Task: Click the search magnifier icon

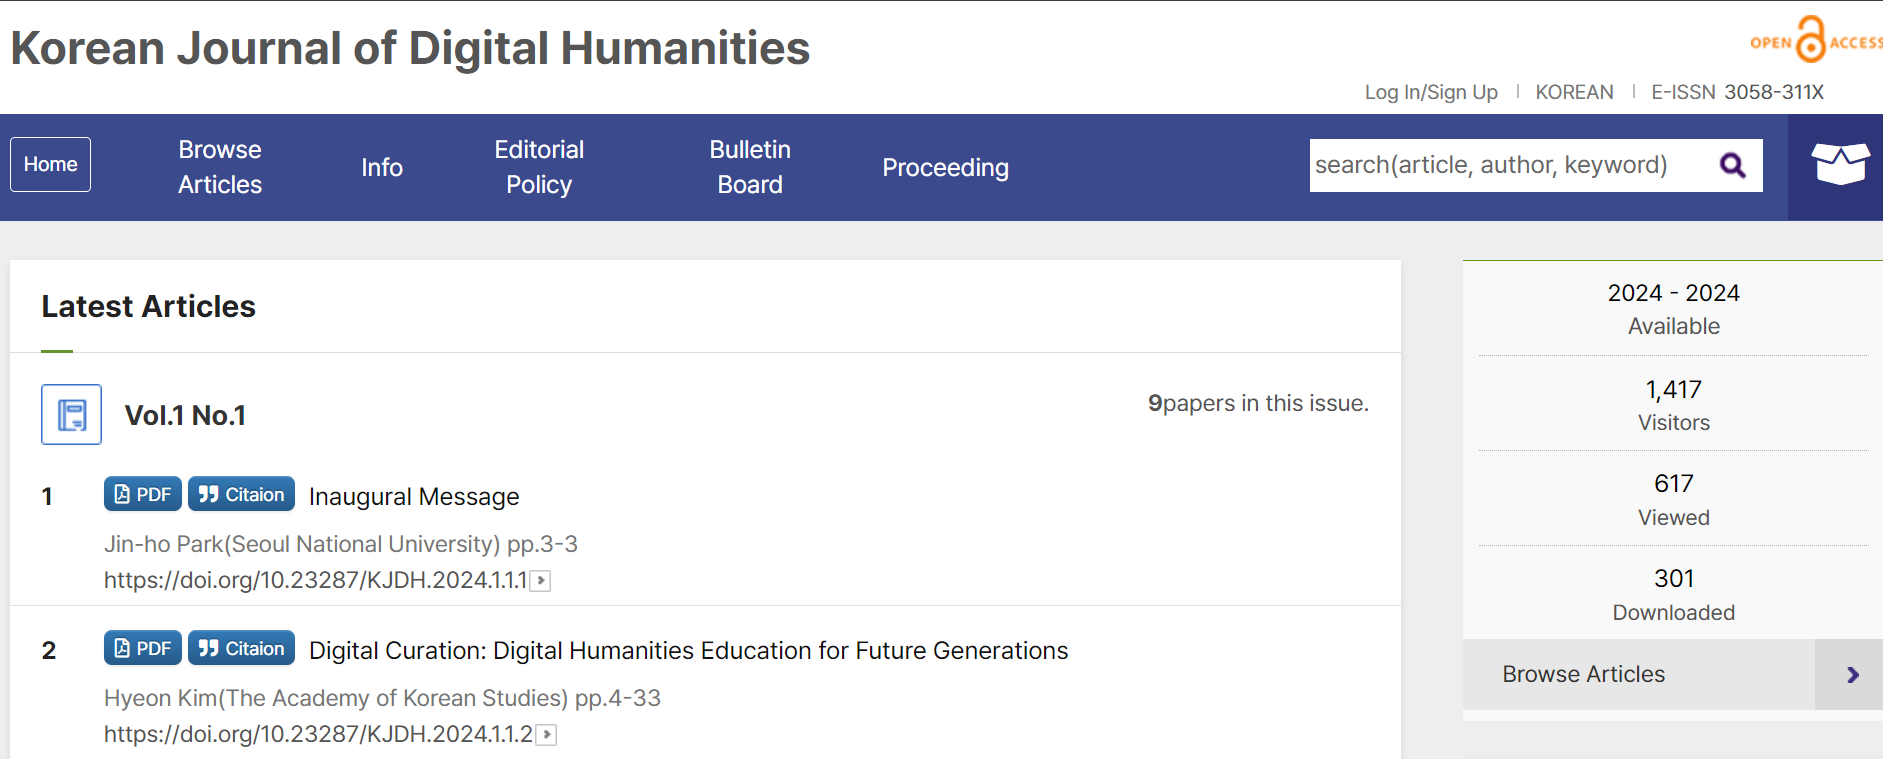Action: pyautogui.click(x=1733, y=165)
